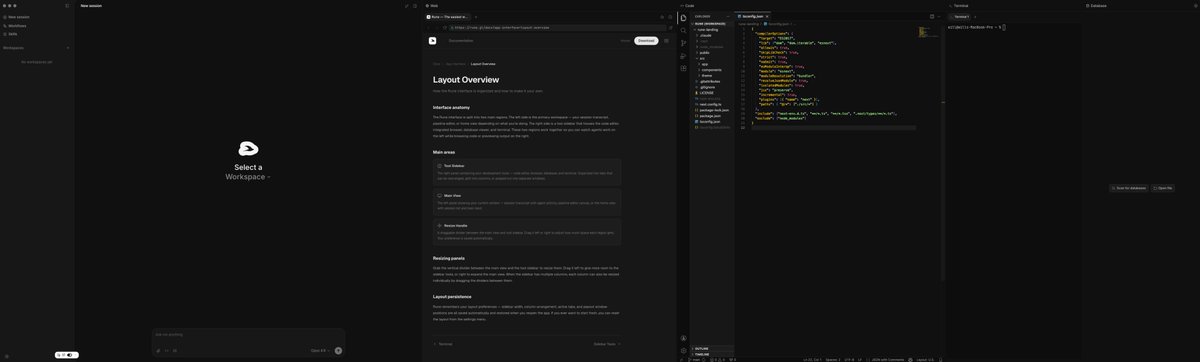Focus the 'Ask me anything' input field
The width and height of the screenshot is (1200, 362).
coord(248,334)
